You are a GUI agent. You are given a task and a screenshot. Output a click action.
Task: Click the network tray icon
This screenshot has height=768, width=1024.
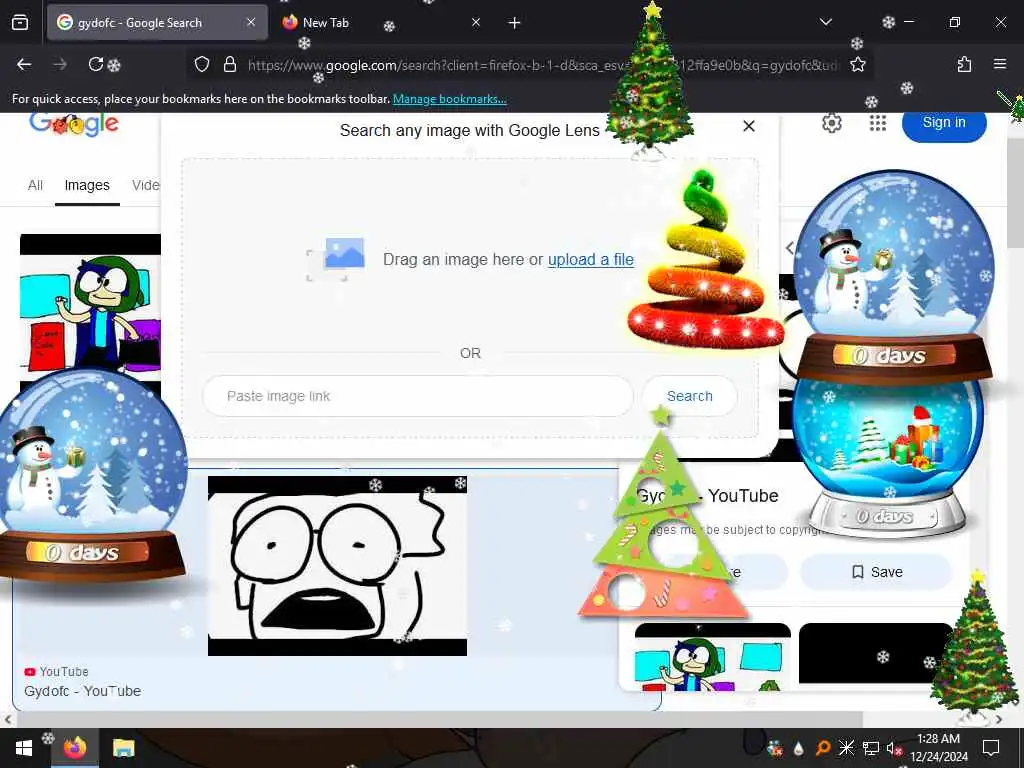(x=871, y=748)
